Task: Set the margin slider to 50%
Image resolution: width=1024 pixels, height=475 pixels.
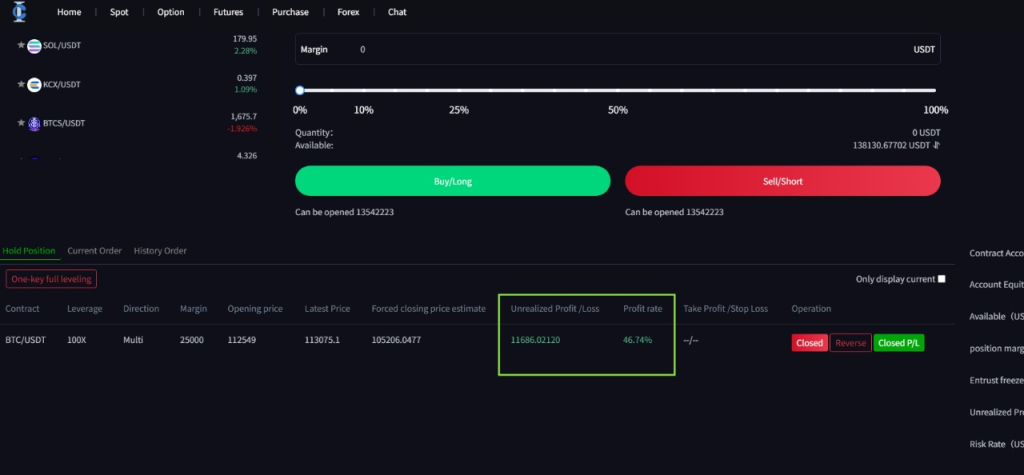Action: pyautogui.click(x=617, y=91)
